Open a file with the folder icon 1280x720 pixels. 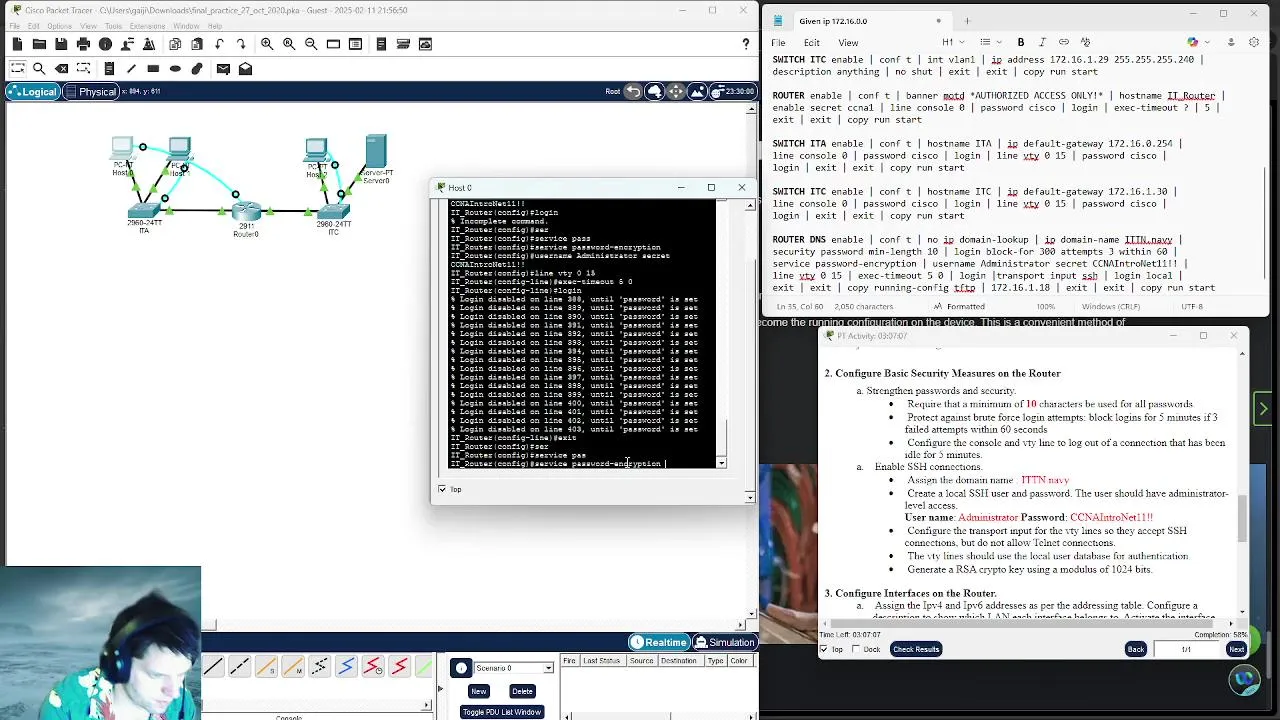pos(39,44)
